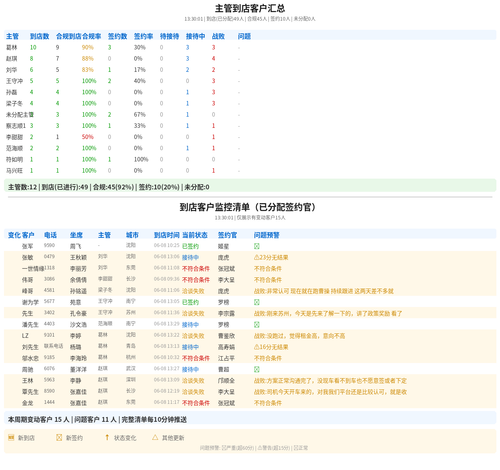Click the 战败 column header
The image size is (500, 470).
218,36
